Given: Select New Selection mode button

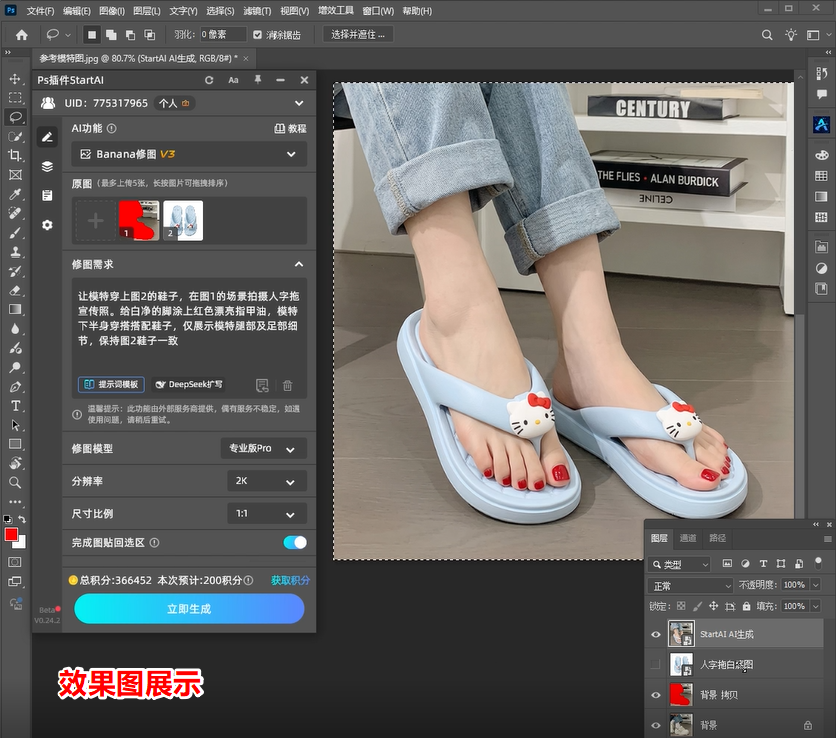Looking at the screenshot, I should [x=92, y=35].
